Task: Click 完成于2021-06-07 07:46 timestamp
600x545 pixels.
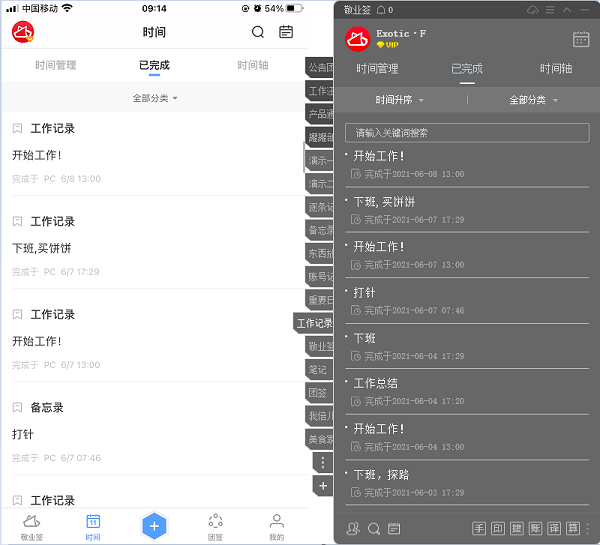Action: coord(414,310)
